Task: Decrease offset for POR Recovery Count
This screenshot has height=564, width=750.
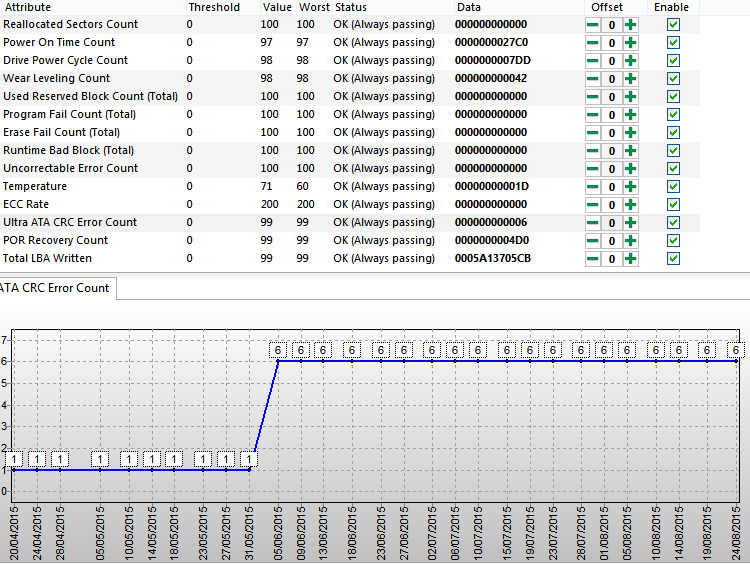Action: pyautogui.click(x=593, y=240)
